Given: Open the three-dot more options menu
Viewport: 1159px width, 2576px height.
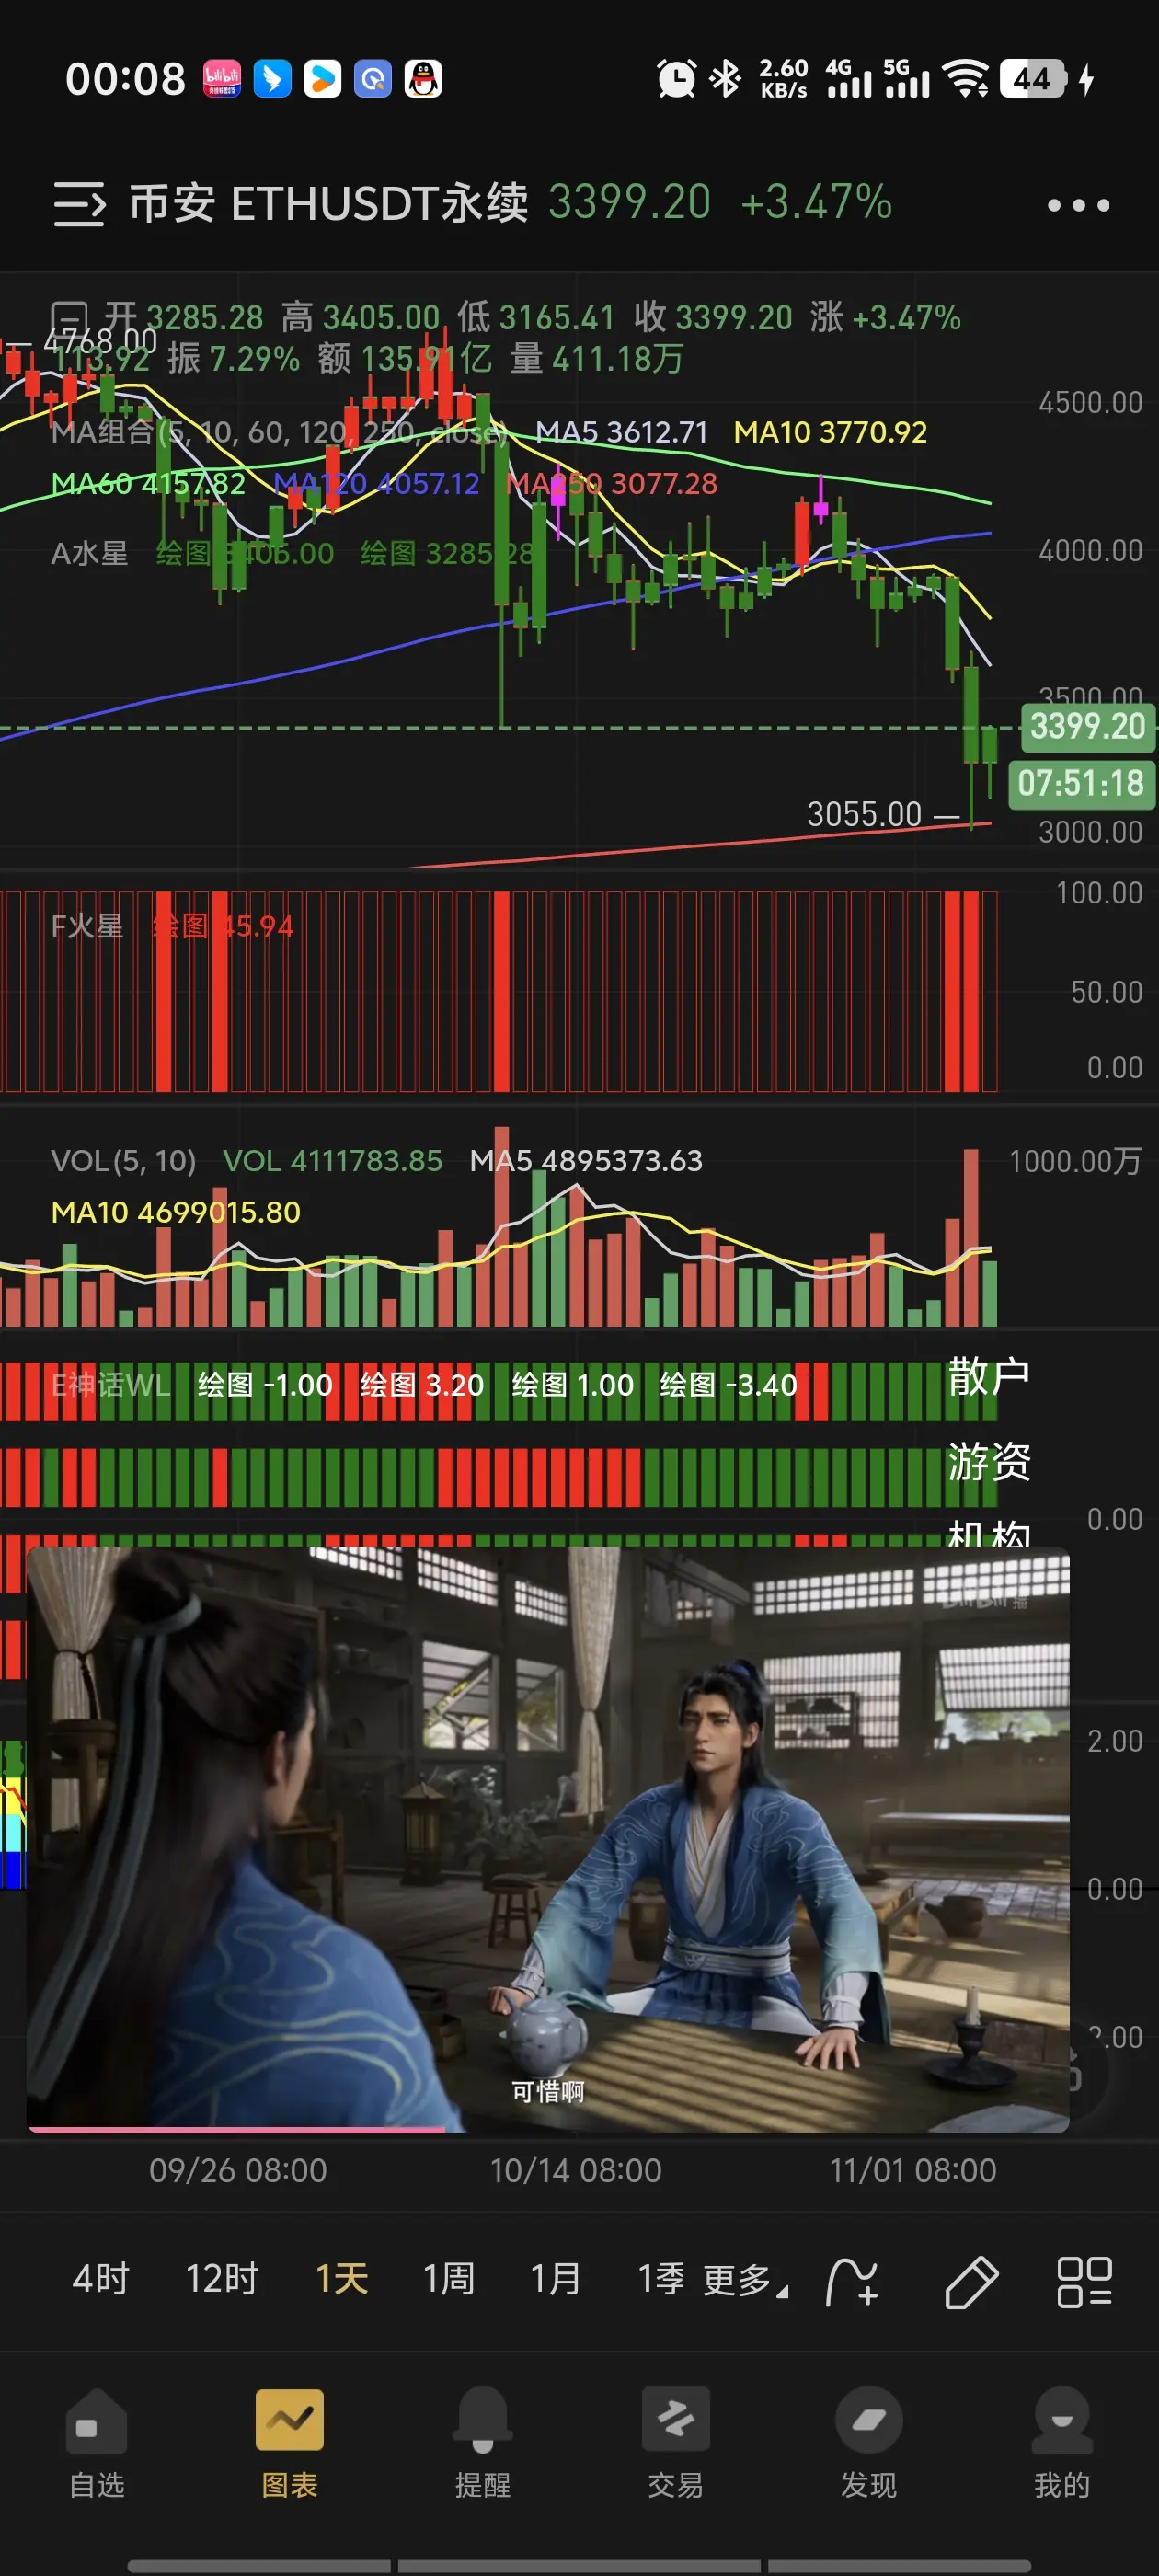Looking at the screenshot, I should pos(1078,205).
